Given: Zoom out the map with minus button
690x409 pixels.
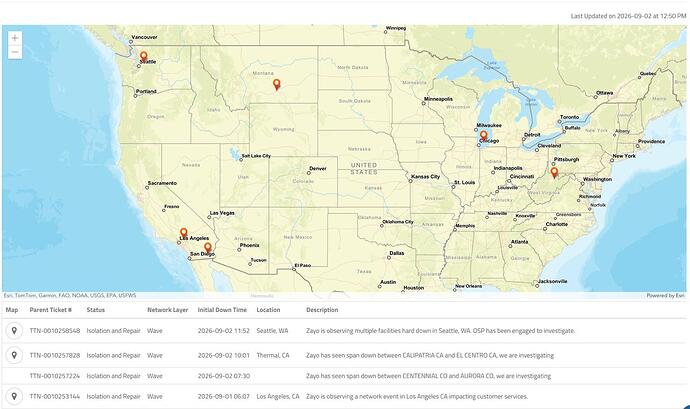Looking at the screenshot, I should (x=15, y=52).
